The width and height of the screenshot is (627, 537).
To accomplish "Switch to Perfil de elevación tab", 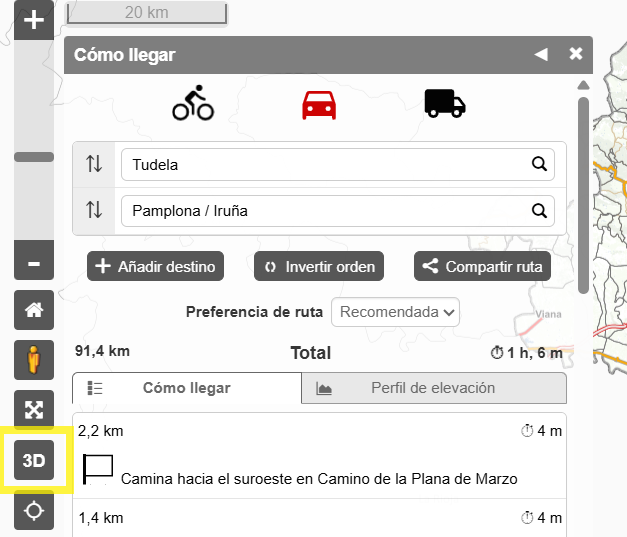I will click(x=434, y=388).
